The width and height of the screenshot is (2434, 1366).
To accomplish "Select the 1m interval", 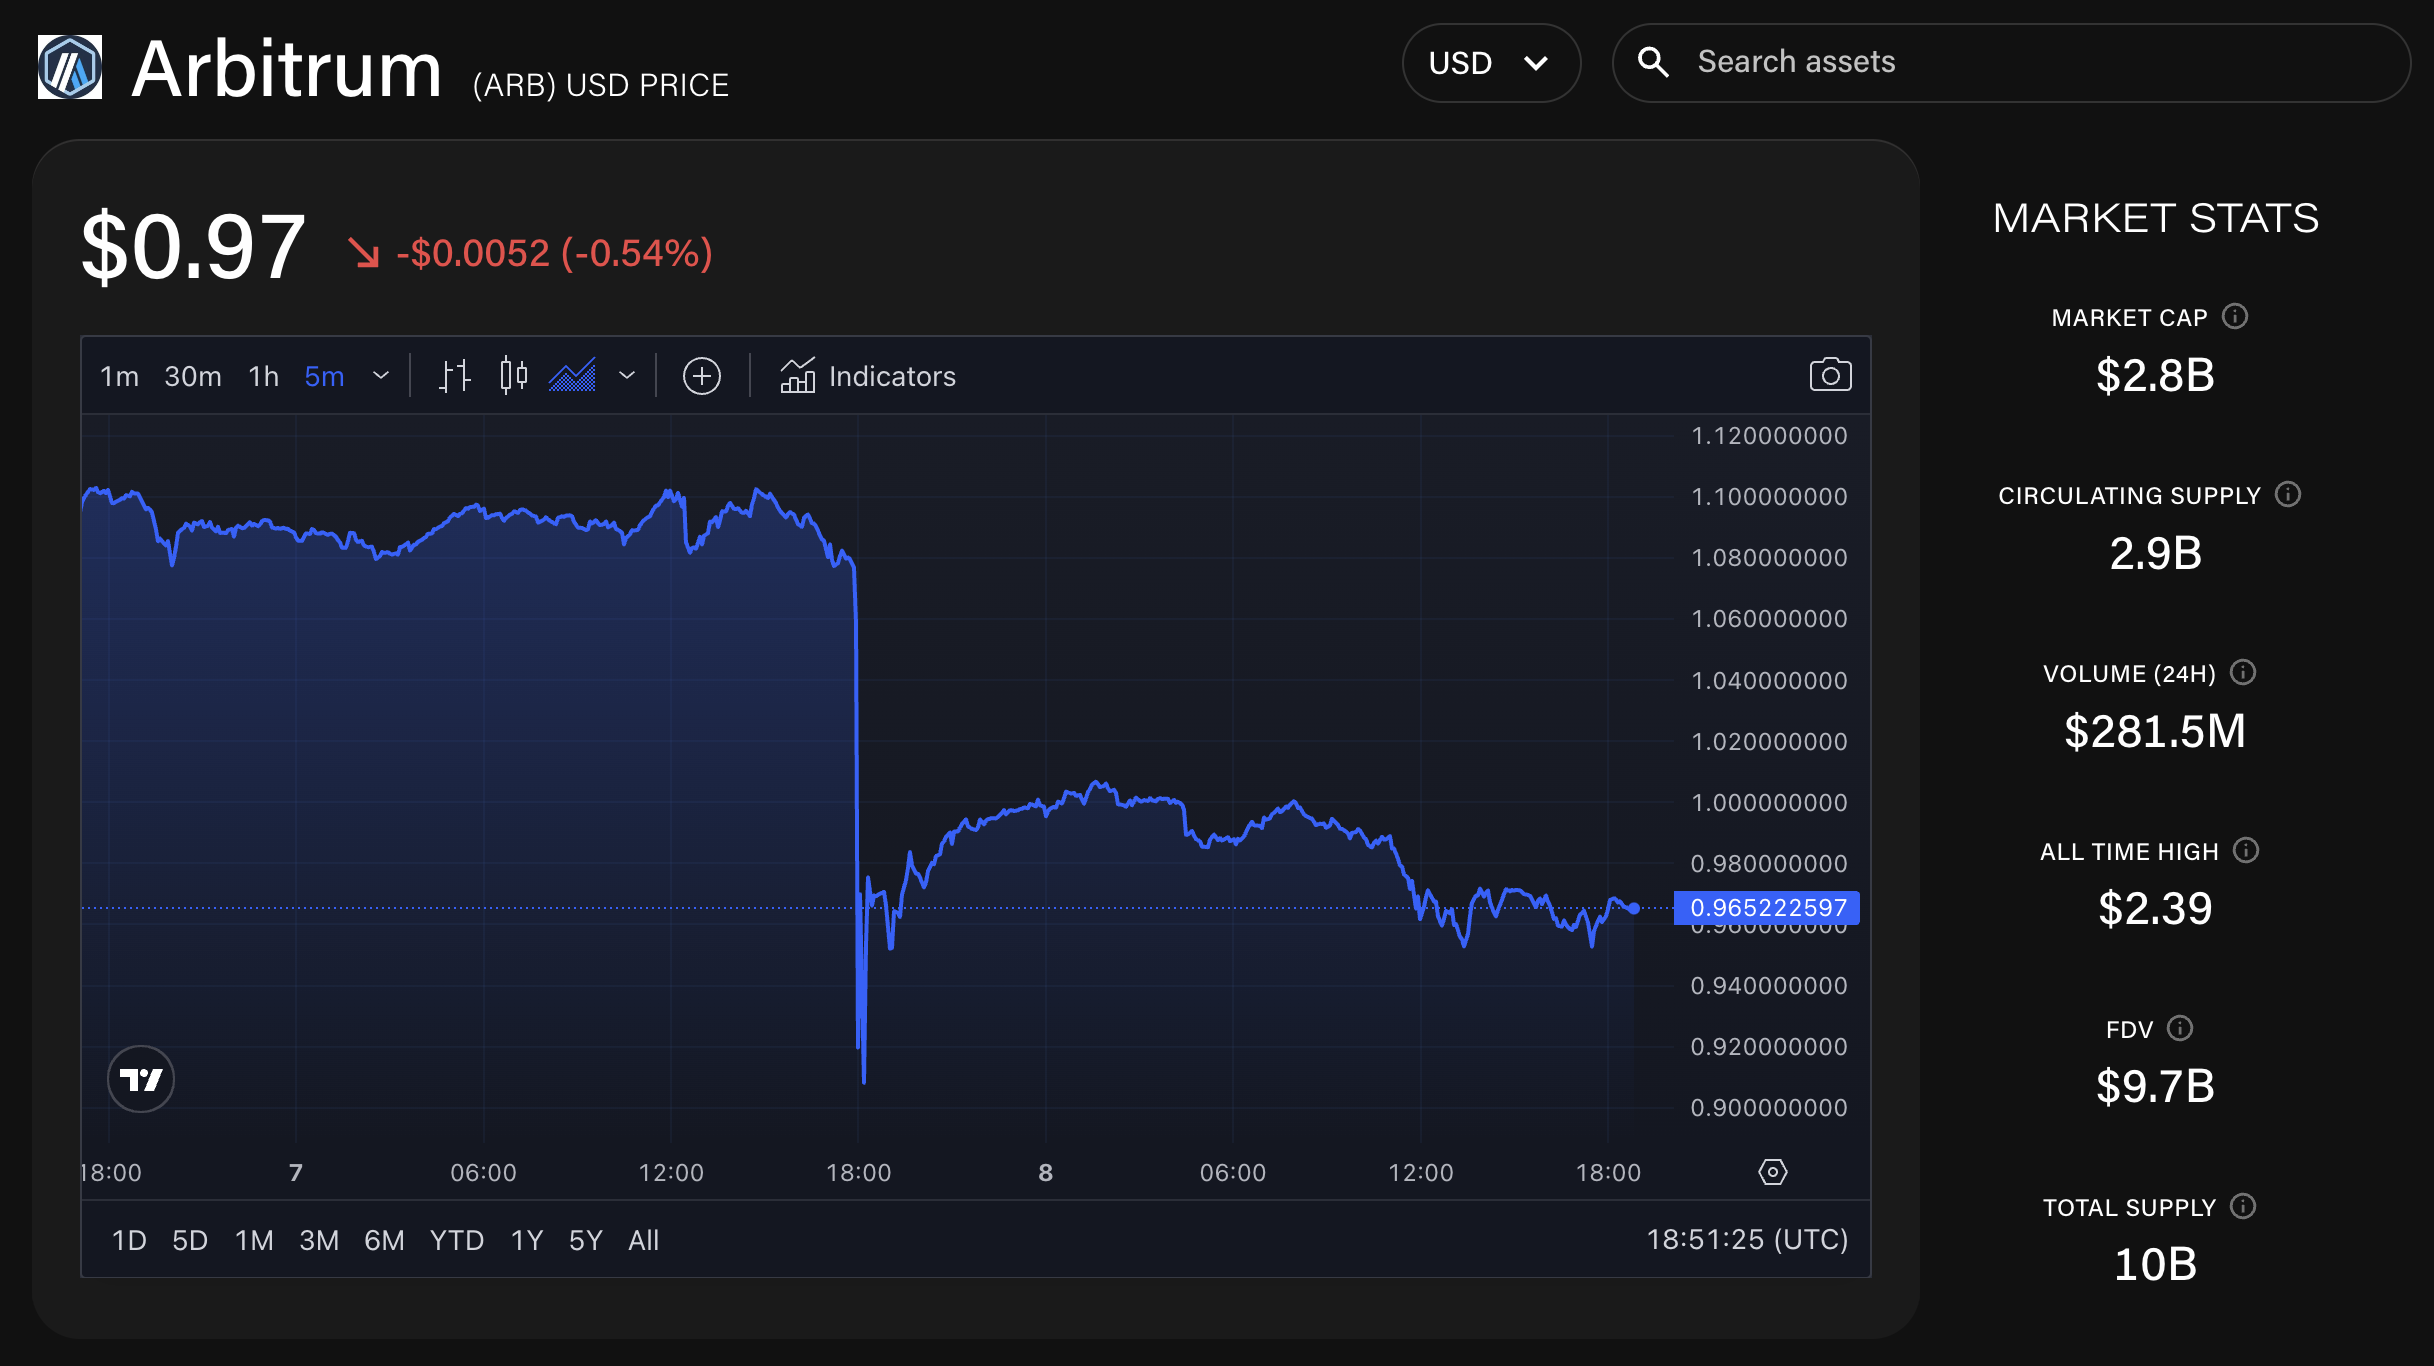I will [119, 376].
